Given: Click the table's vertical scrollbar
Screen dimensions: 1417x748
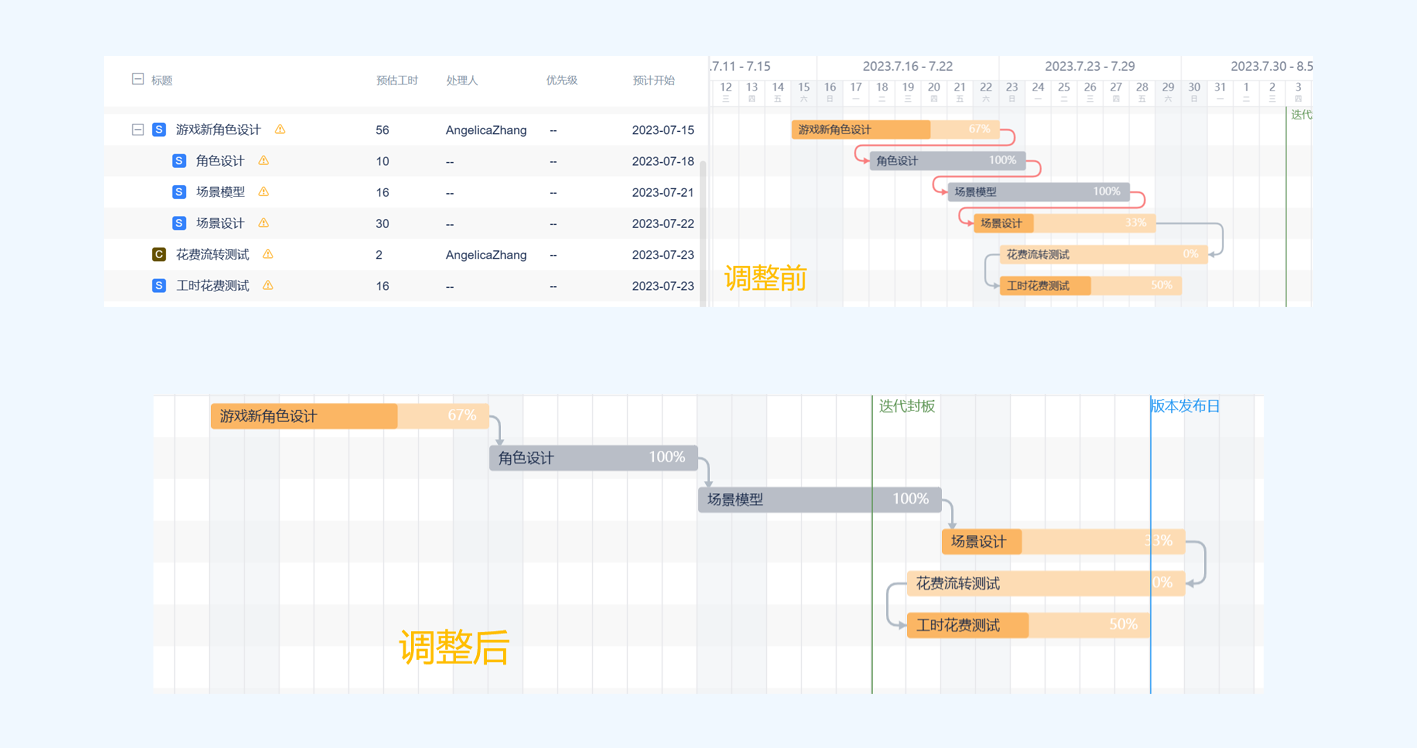Looking at the screenshot, I should pyautogui.click(x=702, y=232).
